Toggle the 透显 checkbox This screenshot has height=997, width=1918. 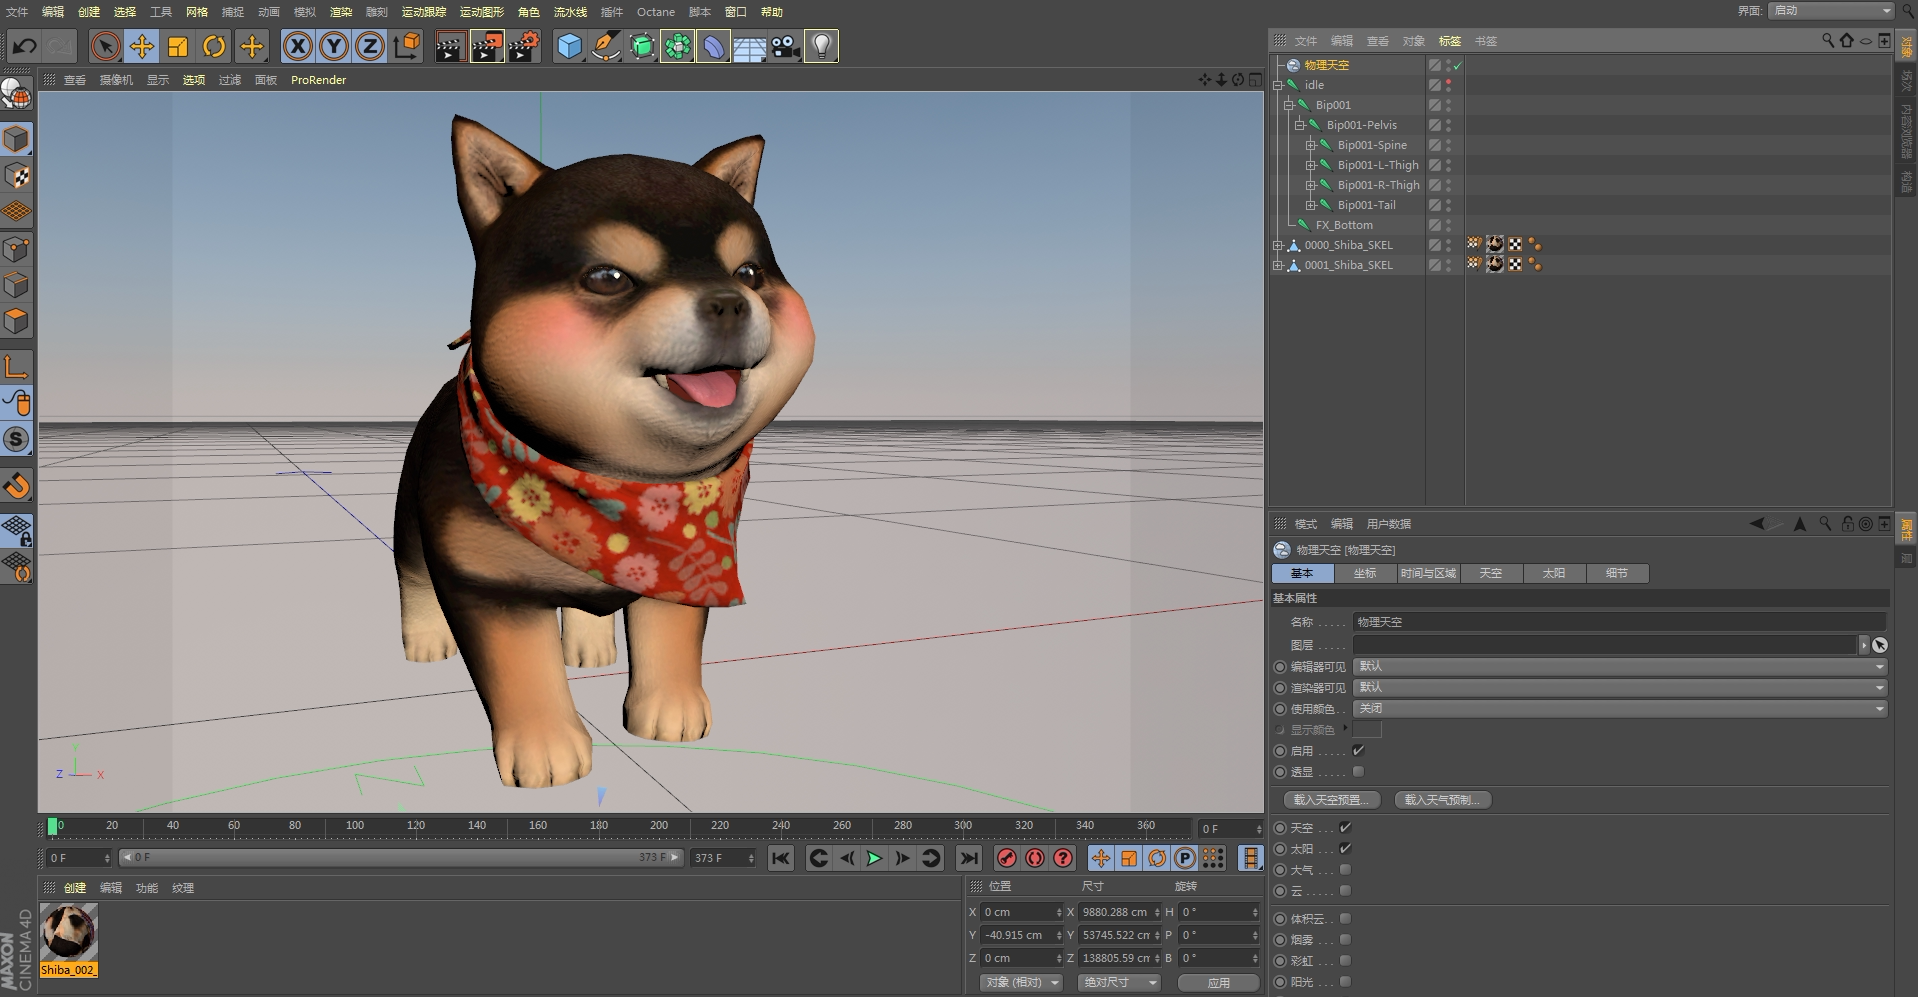click(x=1358, y=771)
